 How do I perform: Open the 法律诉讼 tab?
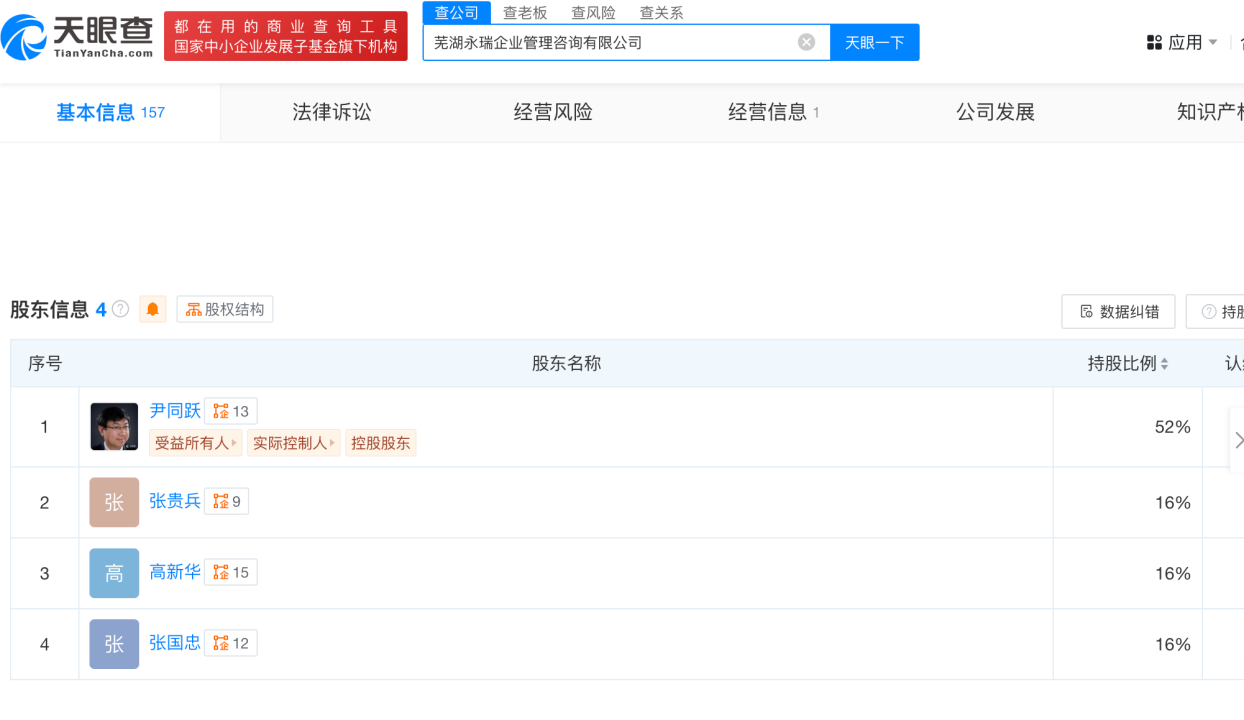click(x=331, y=112)
